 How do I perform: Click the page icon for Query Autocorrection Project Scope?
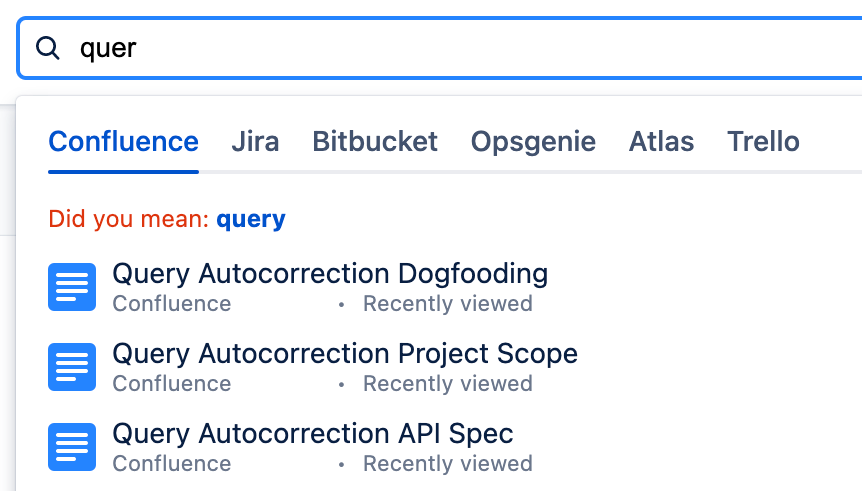pyautogui.click(x=72, y=367)
